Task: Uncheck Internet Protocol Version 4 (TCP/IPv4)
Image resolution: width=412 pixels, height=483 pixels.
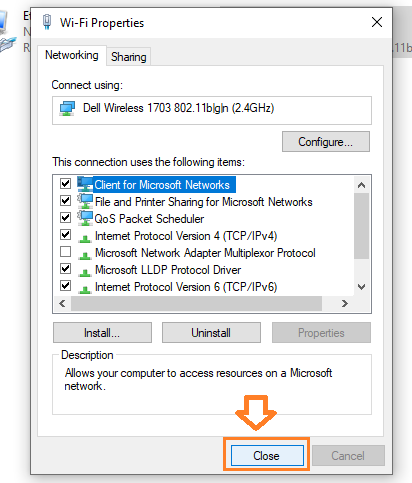Action: tap(66, 234)
